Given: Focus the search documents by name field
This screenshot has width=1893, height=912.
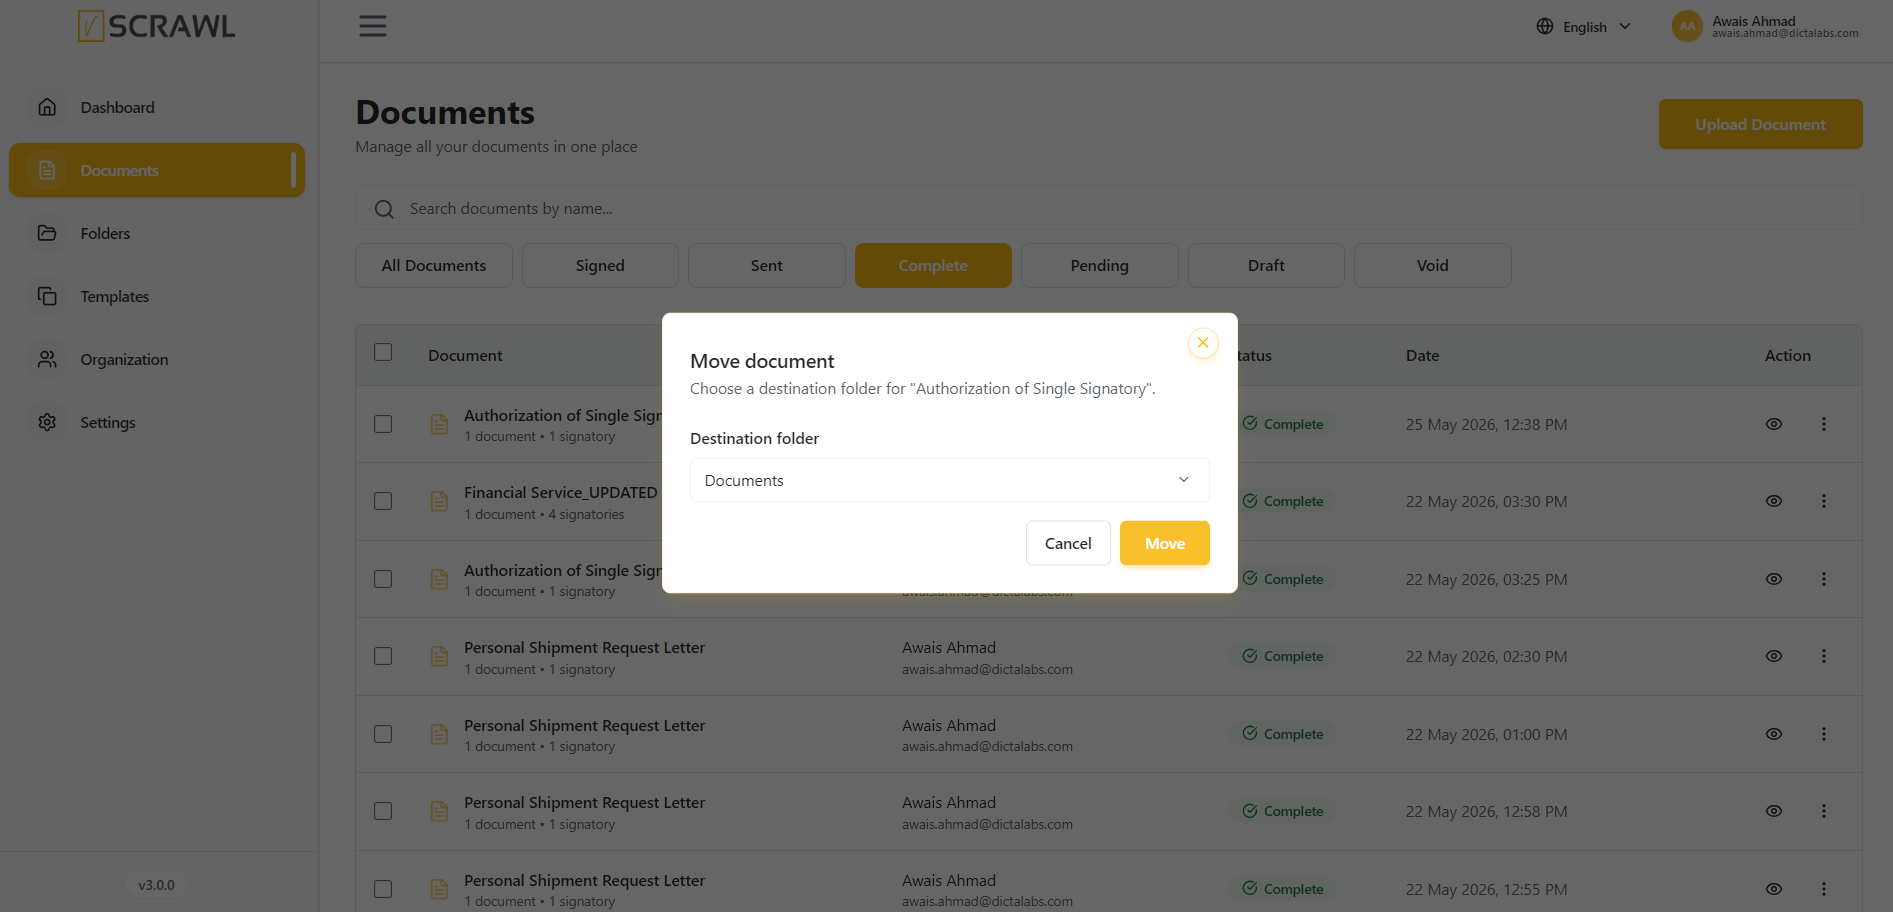Looking at the screenshot, I should (1108, 209).
